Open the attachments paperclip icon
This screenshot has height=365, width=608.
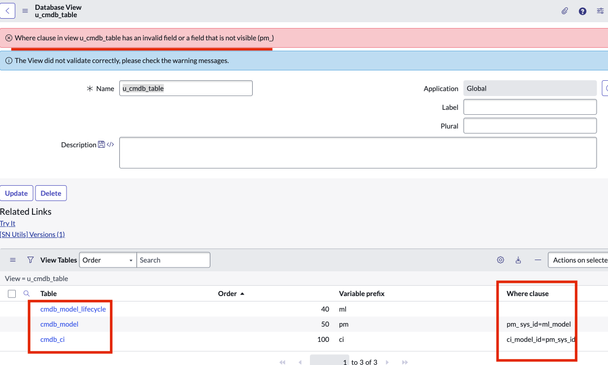(565, 11)
